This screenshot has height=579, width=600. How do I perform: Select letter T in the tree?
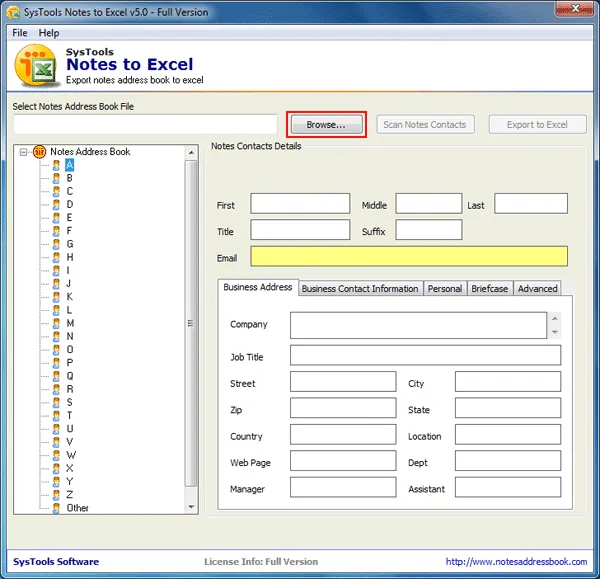70,416
